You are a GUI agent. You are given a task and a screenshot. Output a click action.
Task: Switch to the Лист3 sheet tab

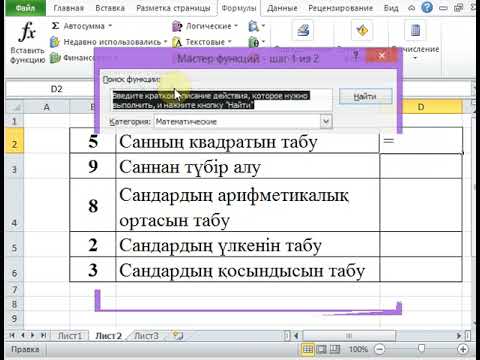[147, 336]
